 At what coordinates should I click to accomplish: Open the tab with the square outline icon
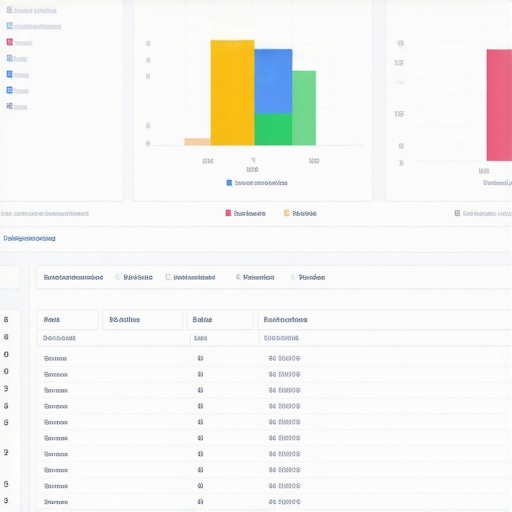190,277
